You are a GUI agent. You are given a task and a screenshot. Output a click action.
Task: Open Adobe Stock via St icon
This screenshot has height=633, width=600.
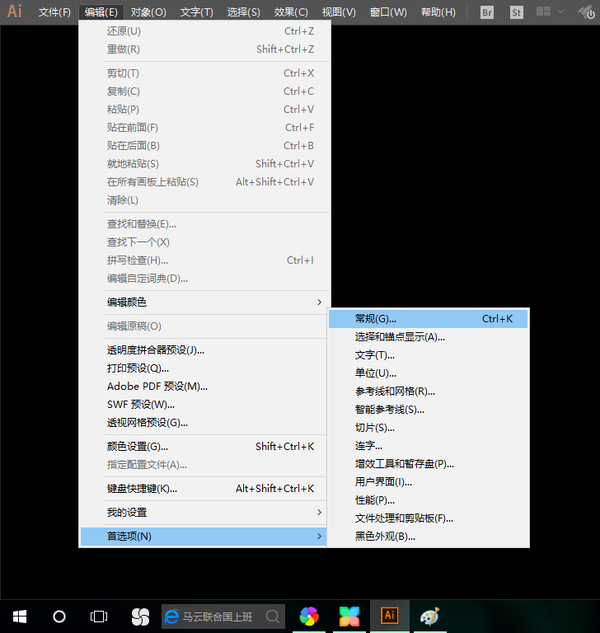(516, 13)
